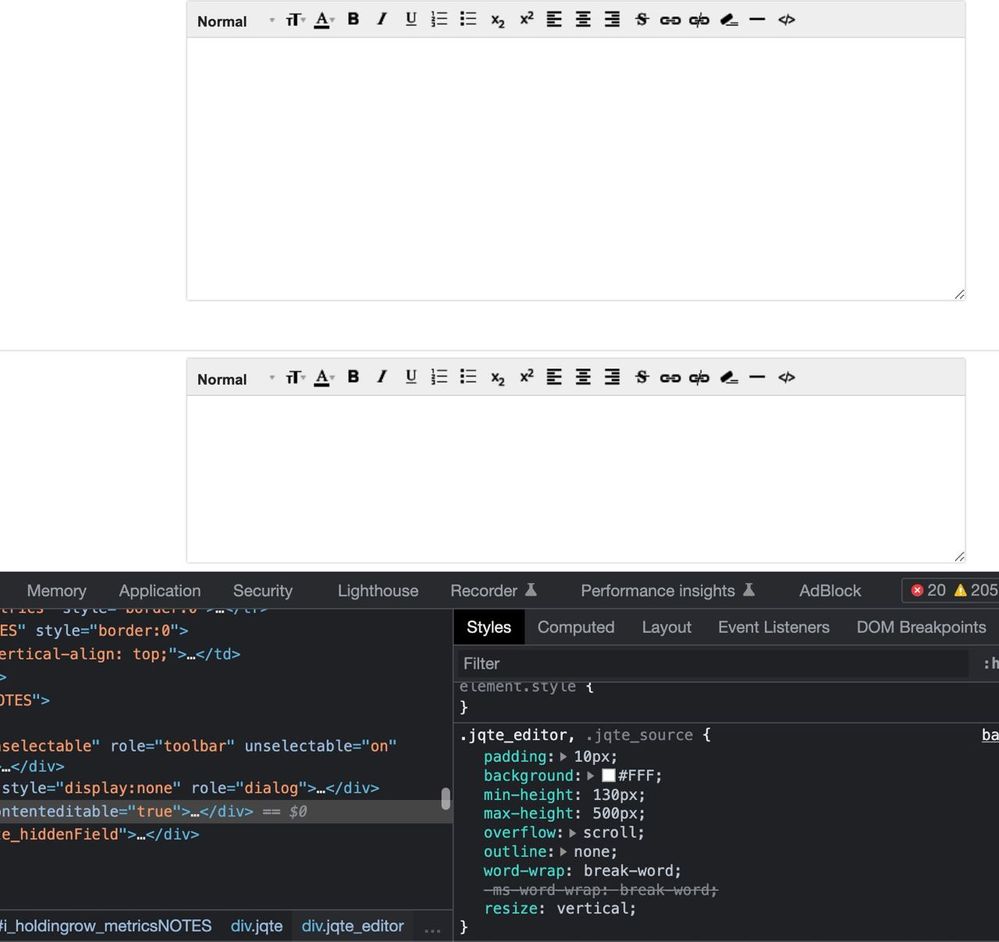The height and width of the screenshot is (942, 999).
Task: Clear formatting in the top editor toolbar
Action: coord(729,20)
